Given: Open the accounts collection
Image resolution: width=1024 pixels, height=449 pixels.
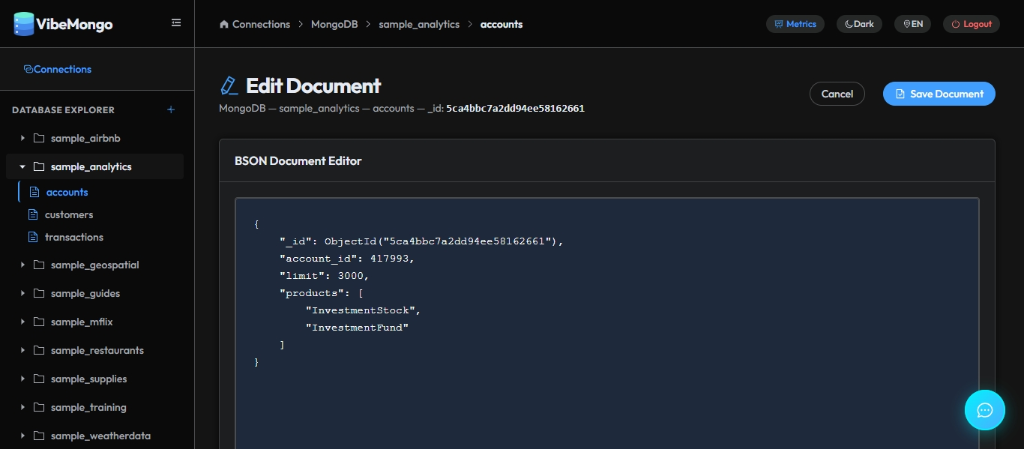Looking at the screenshot, I should 67,192.
